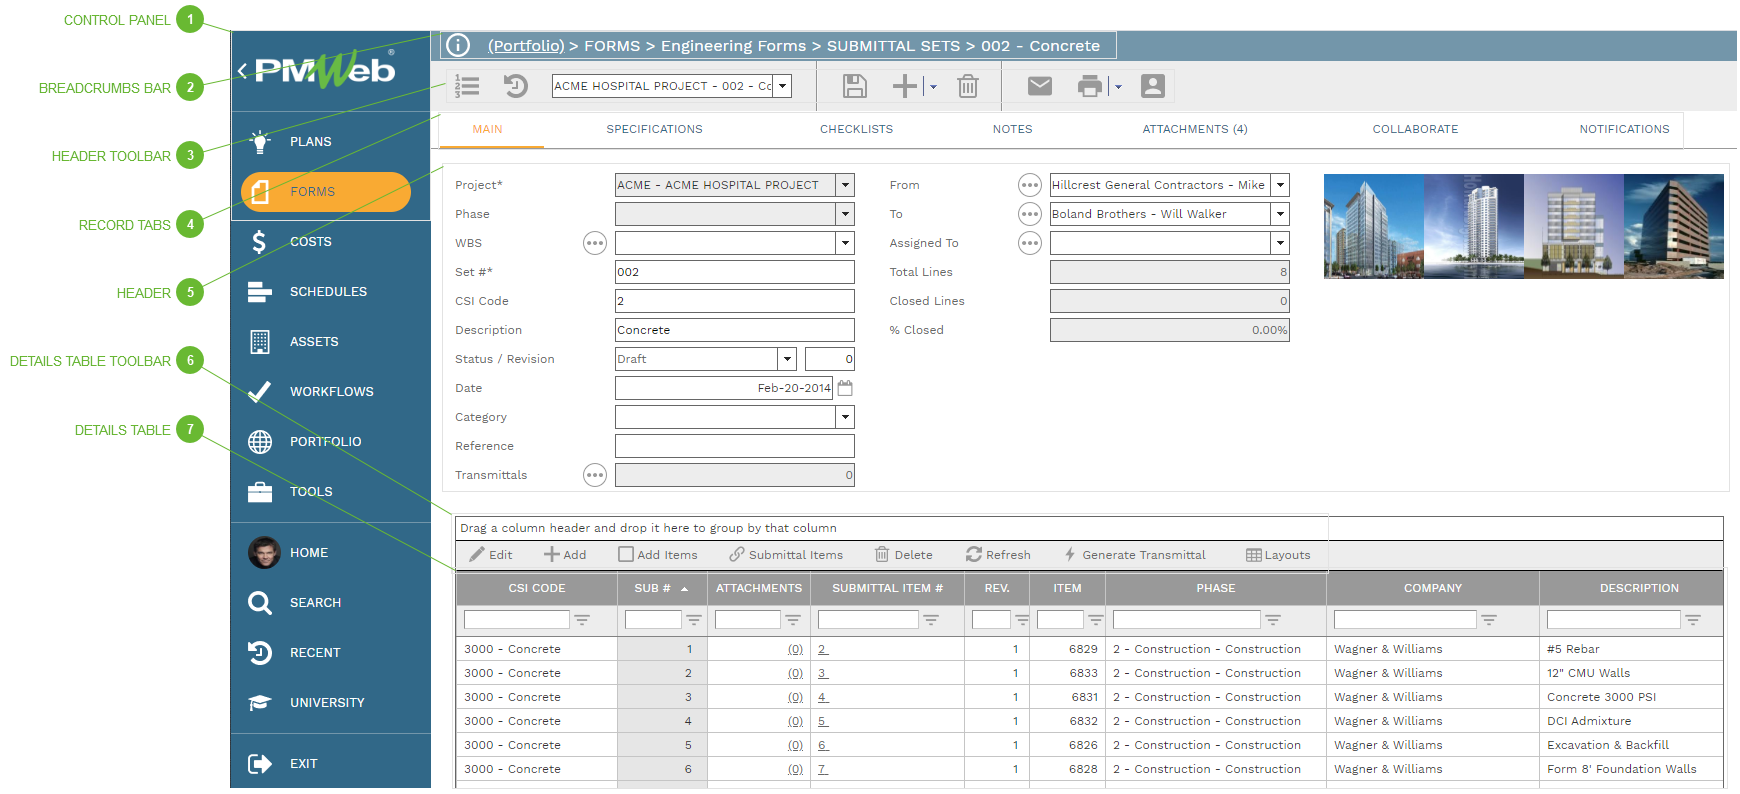Click Add Items button
Viewport: 1740px width, 794px height.
point(658,555)
